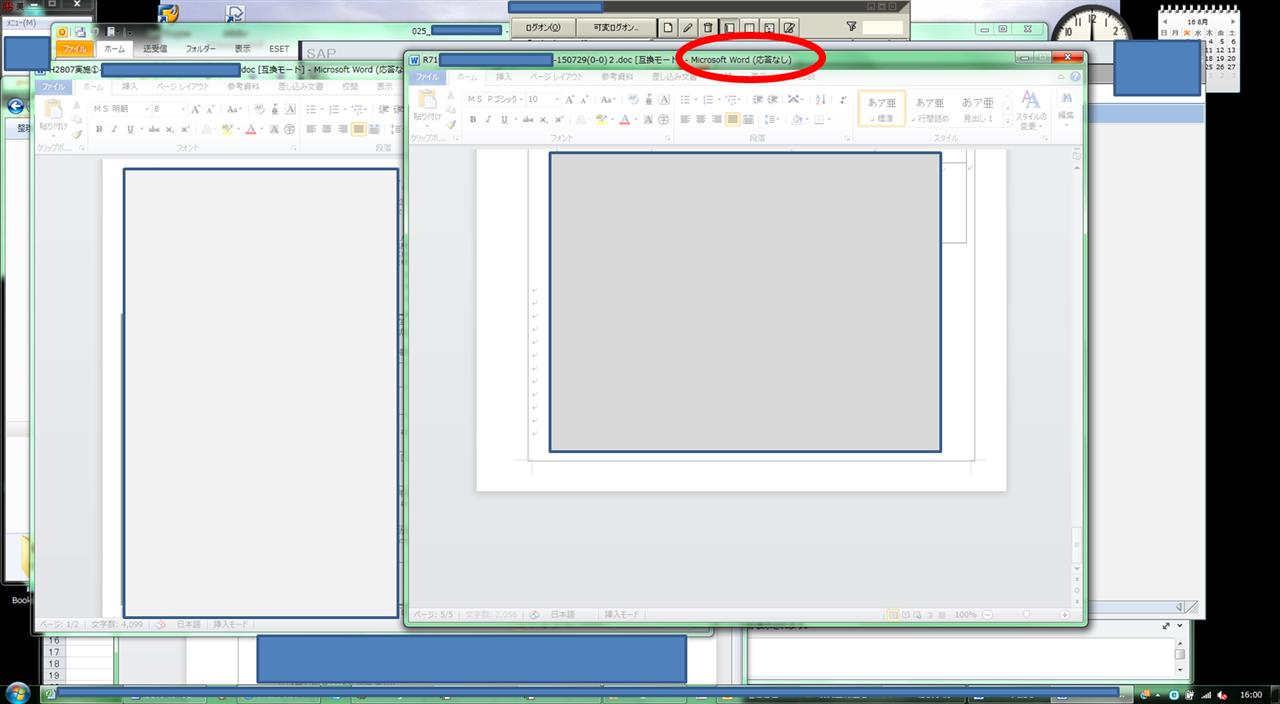This screenshot has width=1280, height=704.
Task: Apply strikethrough in front Word window
Action: coord(527,119)
